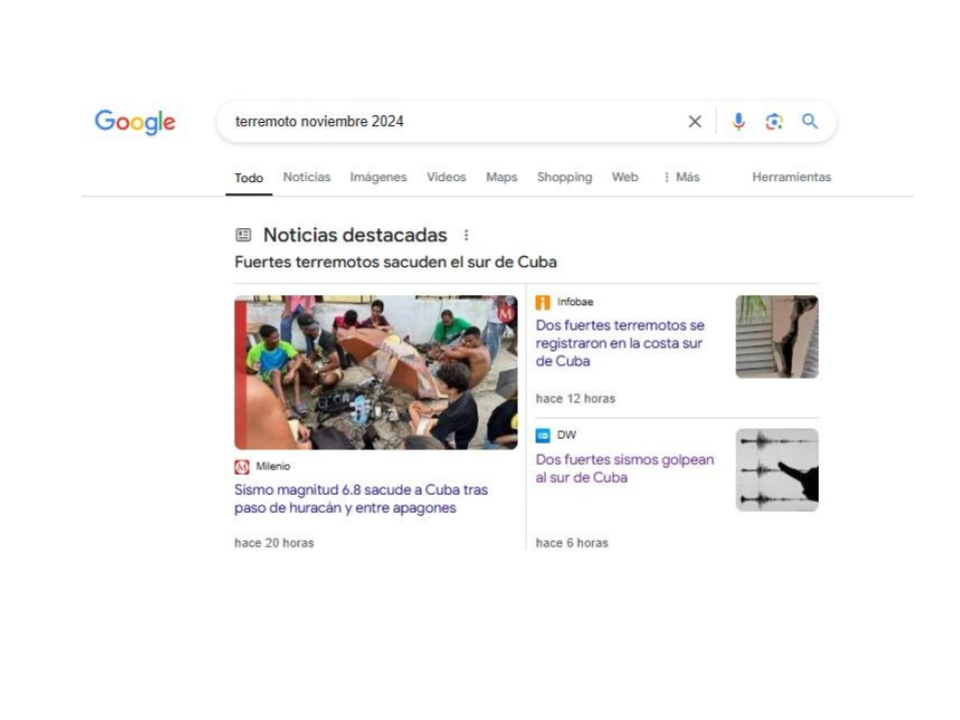
Task: Switch to the Noticias tab
Action: [306, 177]
